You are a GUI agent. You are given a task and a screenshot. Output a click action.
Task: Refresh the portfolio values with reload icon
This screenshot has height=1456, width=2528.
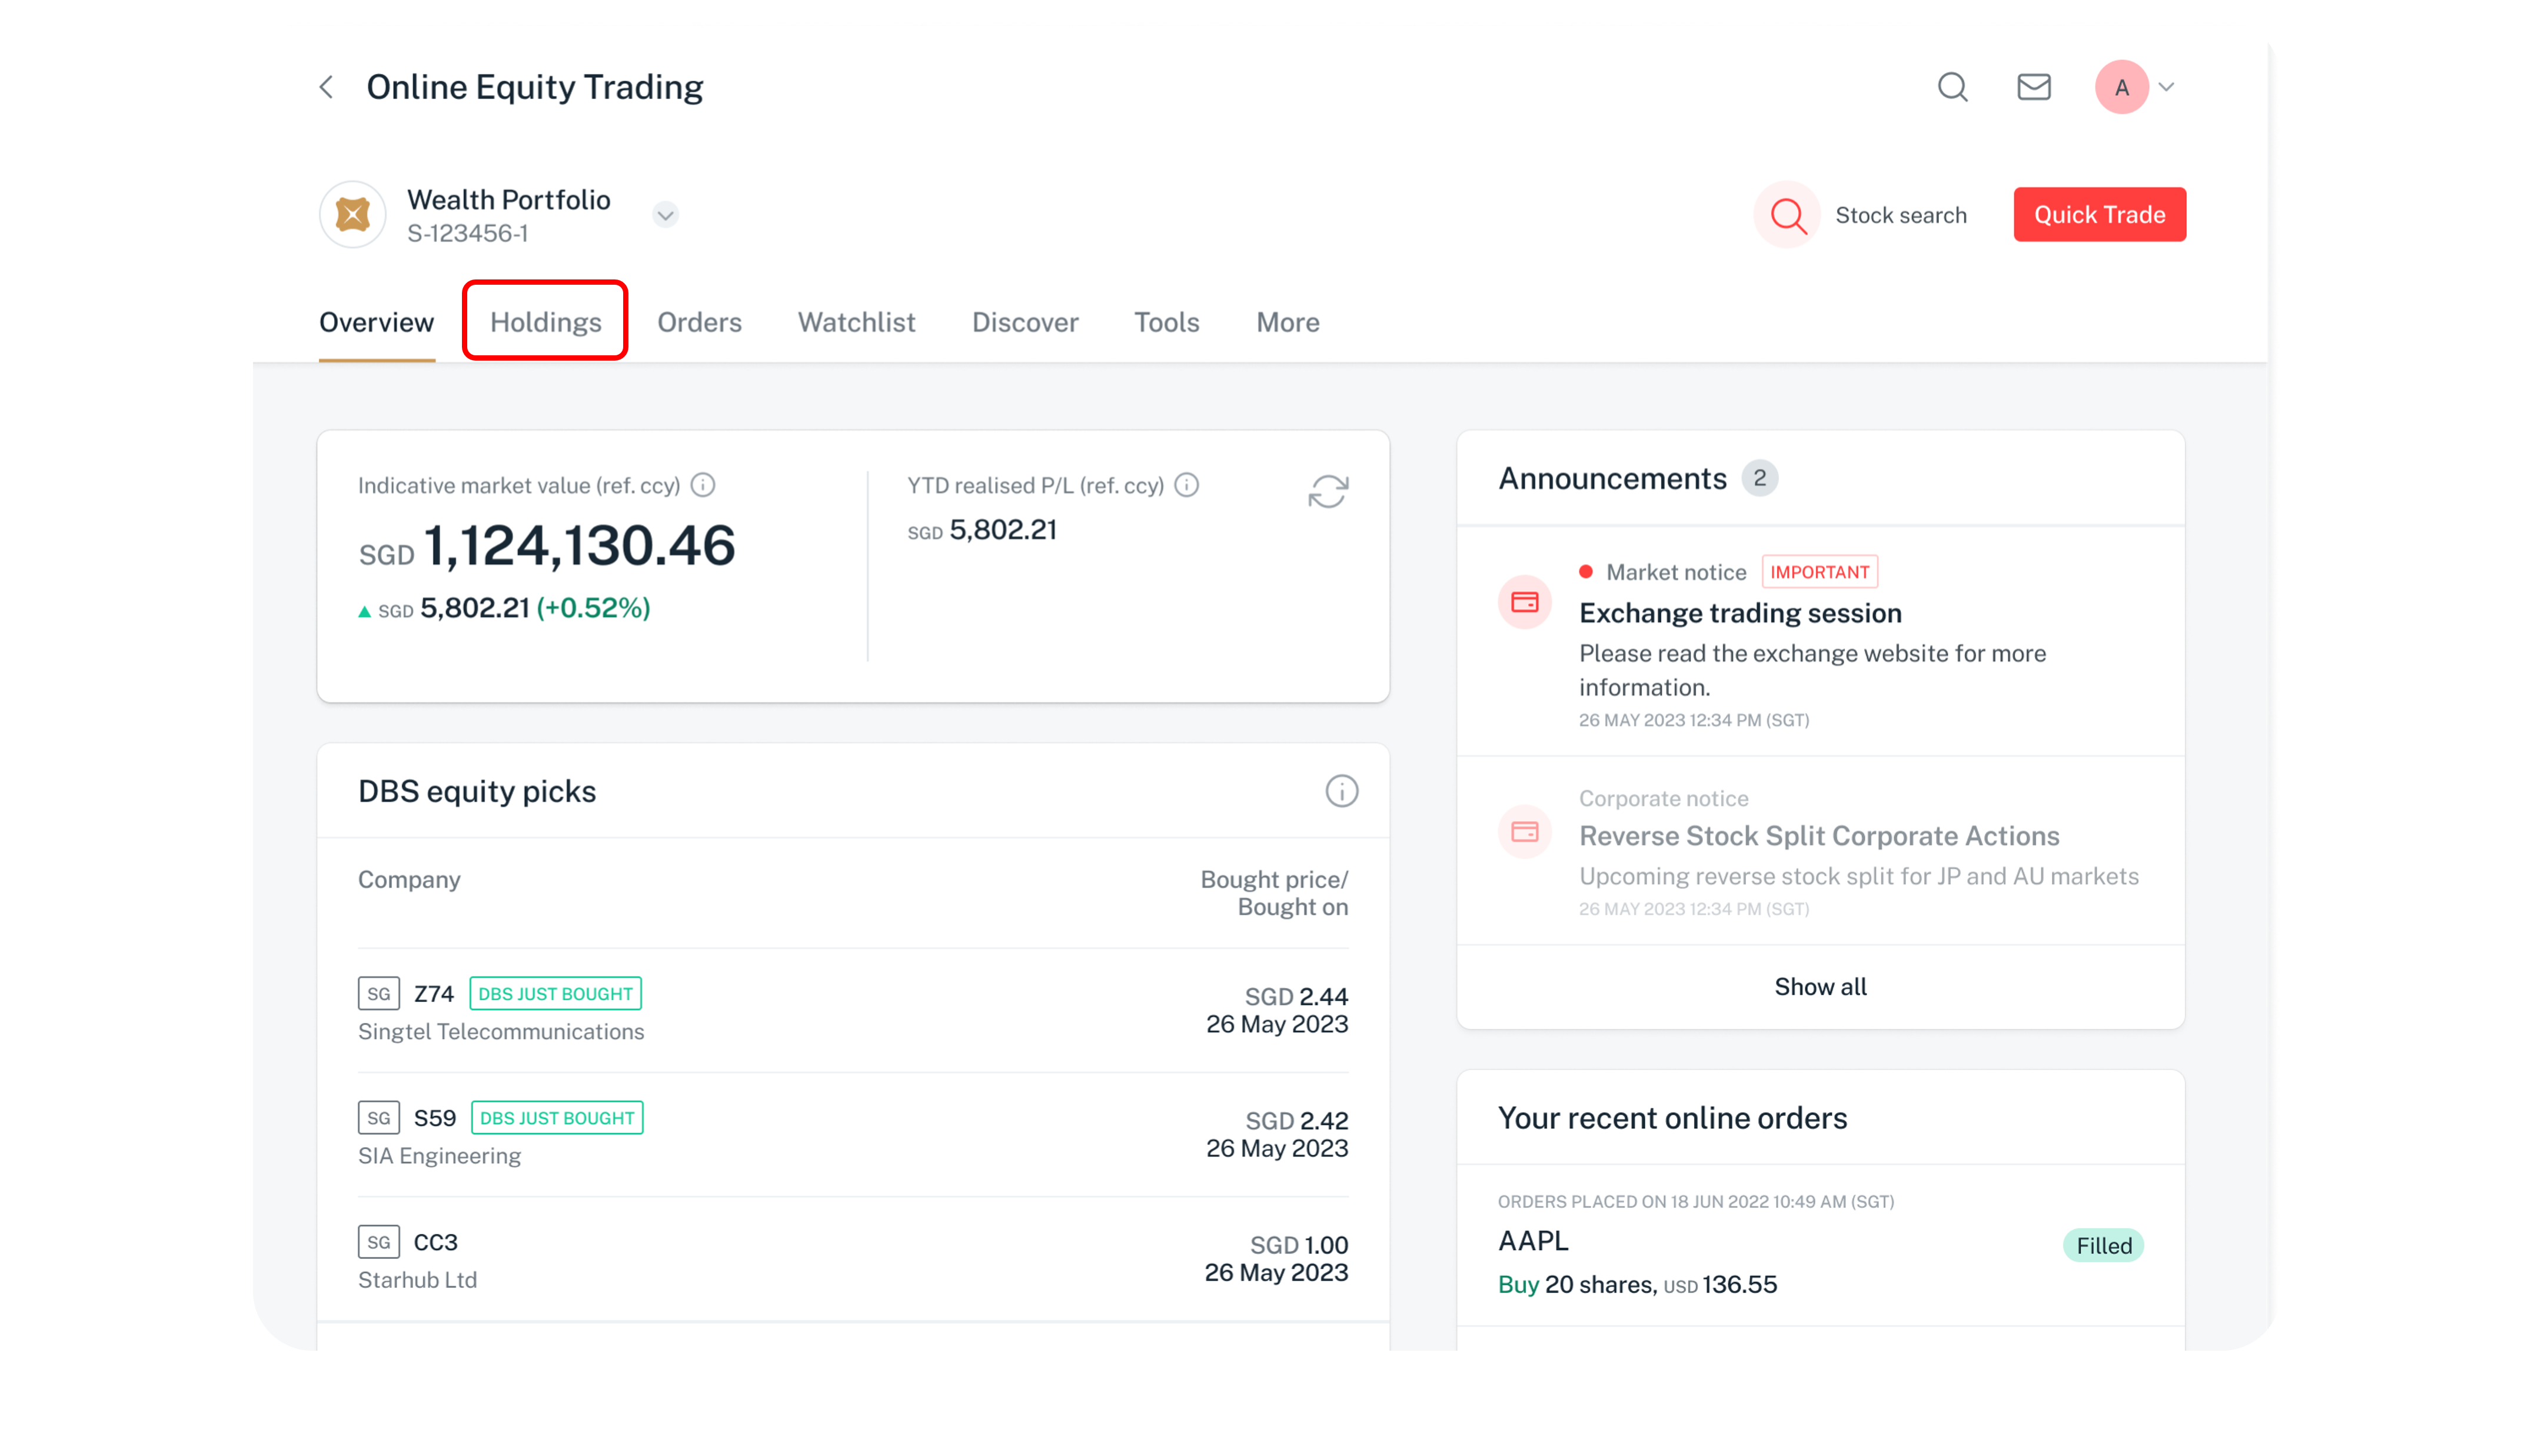coord(1328,491)
